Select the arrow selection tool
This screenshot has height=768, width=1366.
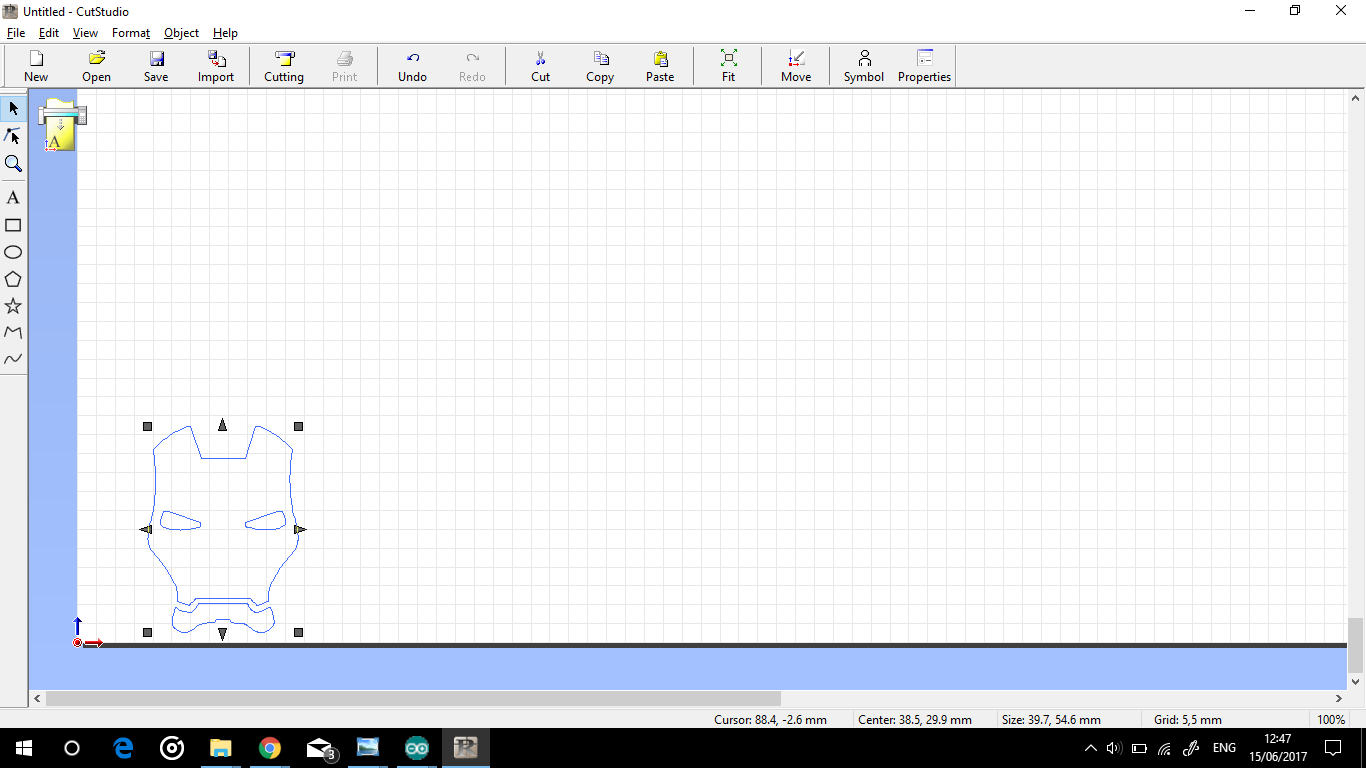13,108
